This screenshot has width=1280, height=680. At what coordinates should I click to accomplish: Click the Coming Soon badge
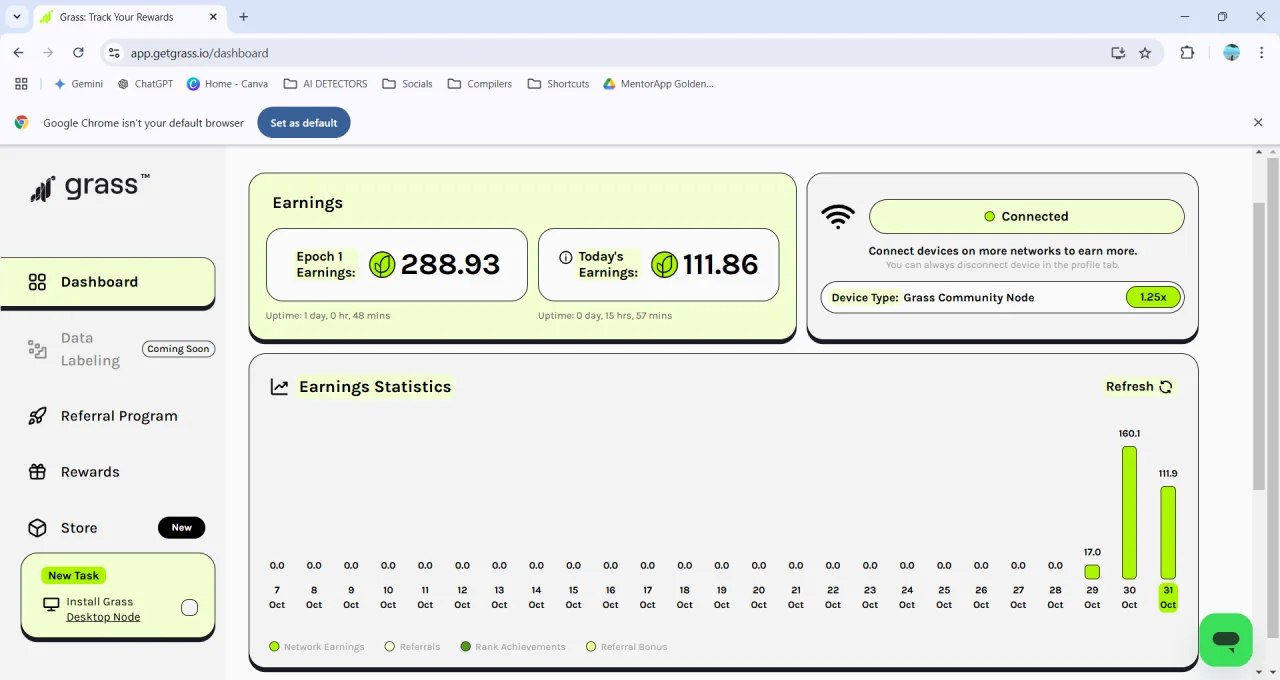178,349
